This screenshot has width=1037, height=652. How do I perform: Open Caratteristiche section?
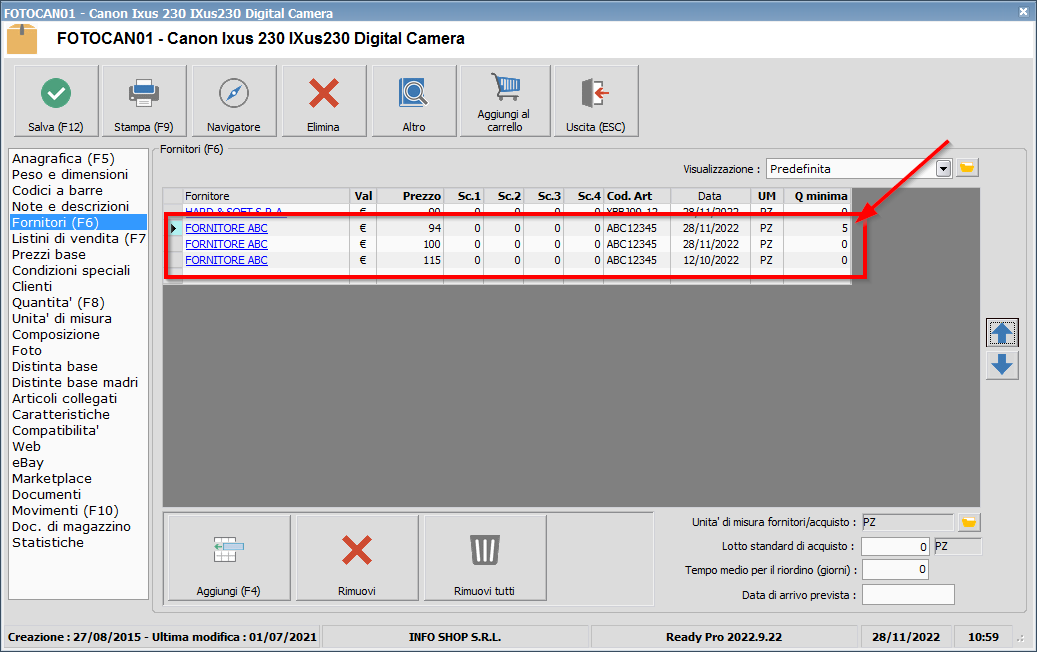(x=61, y=415)
